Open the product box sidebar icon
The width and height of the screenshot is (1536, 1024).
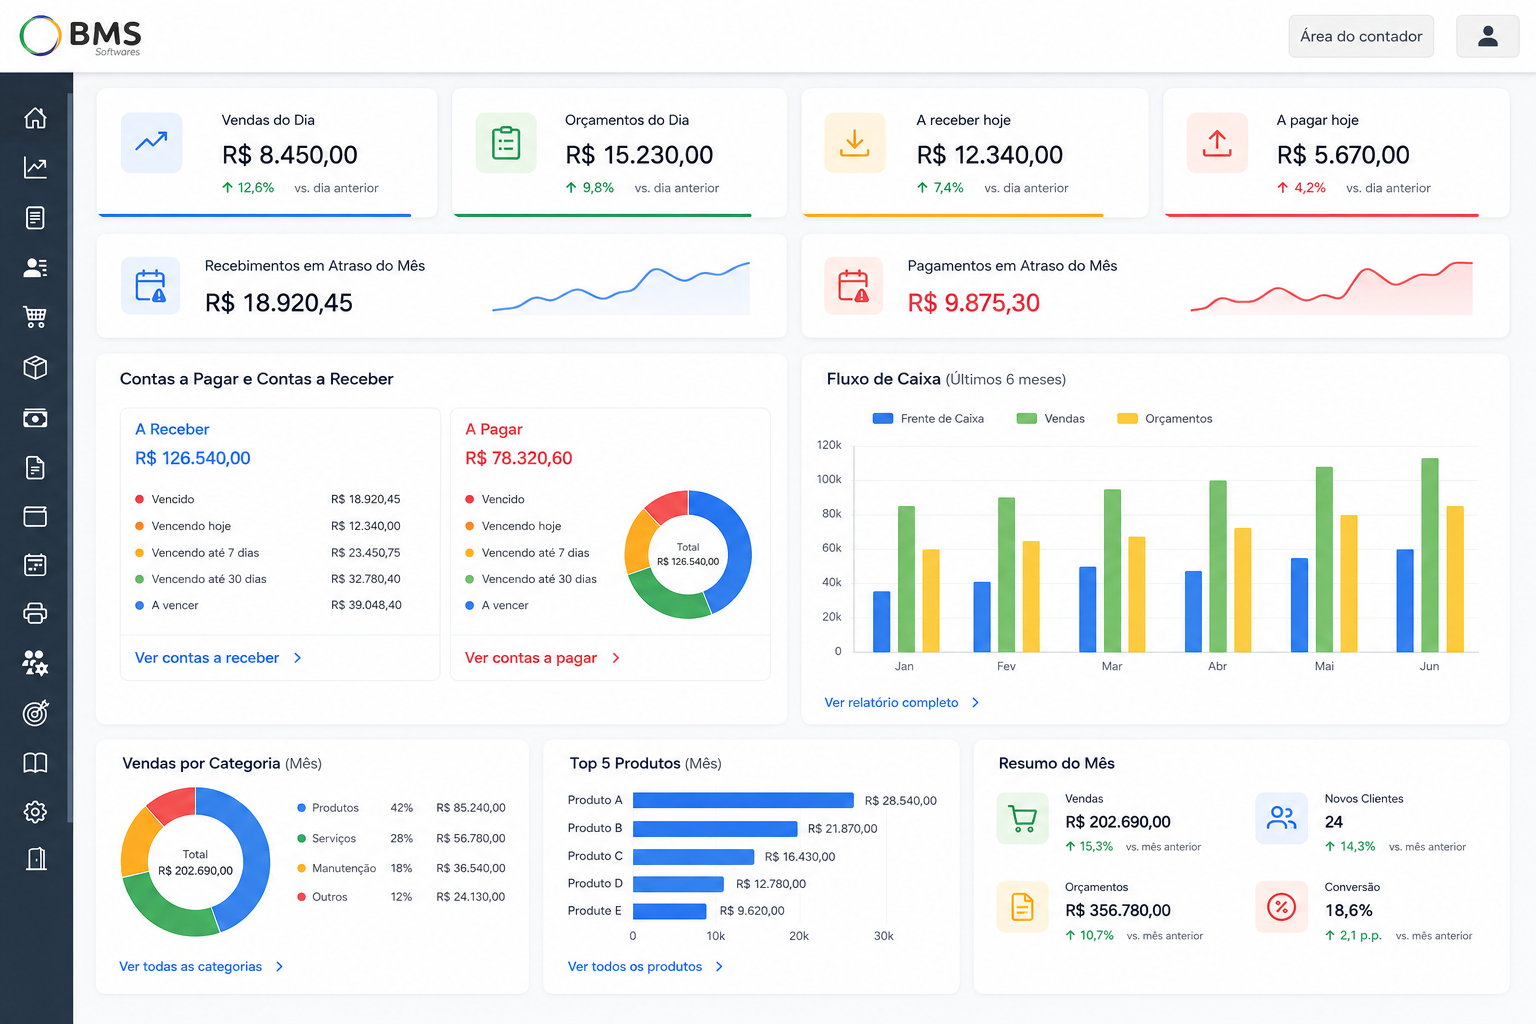(x=35, y=367)
